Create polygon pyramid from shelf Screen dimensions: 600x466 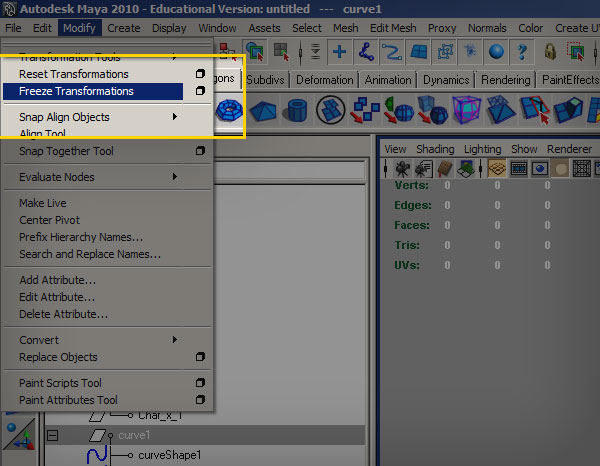click(x=263, y=111)
